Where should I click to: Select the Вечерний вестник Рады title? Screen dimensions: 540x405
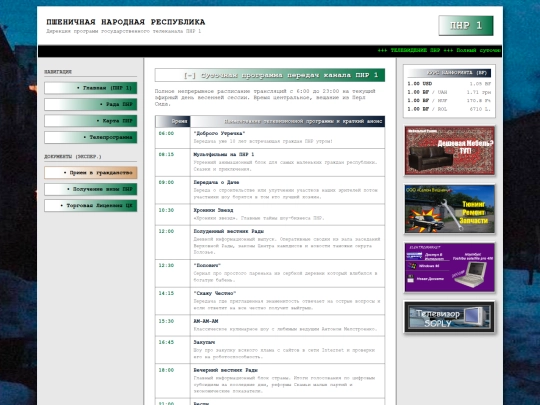coord(226,370)
